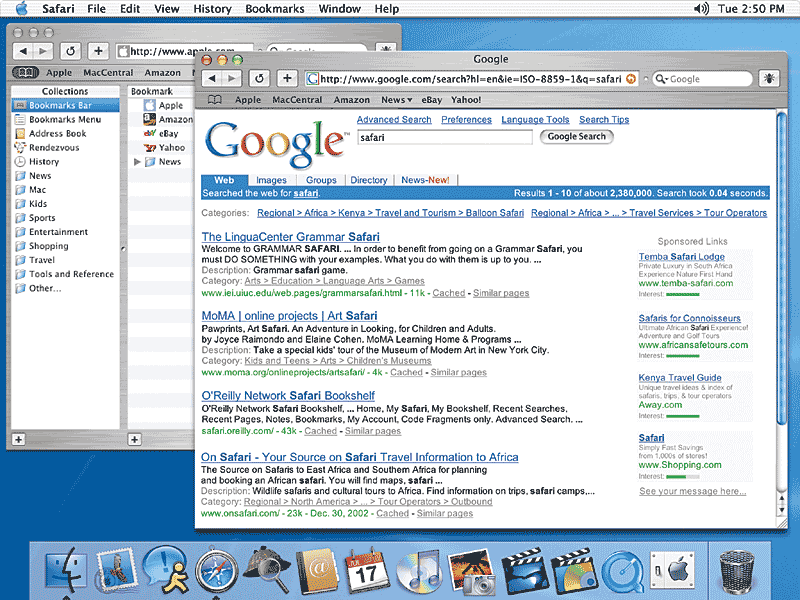Open the Advanced Search link
800x600 pixels.
tap(394, 120)
